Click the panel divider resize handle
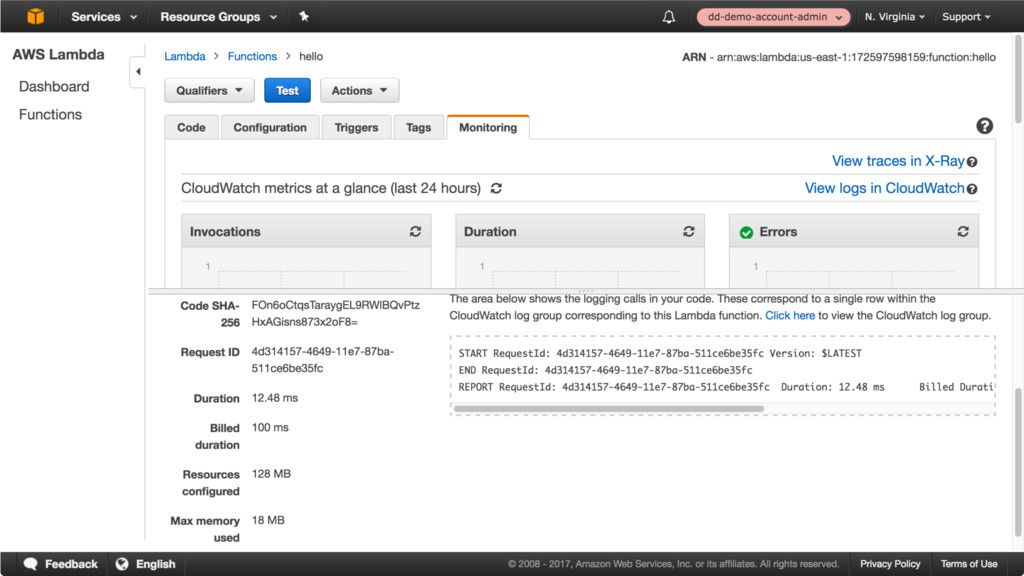Viewport: 1024px width, 576px height. click(x=586, y=291)
